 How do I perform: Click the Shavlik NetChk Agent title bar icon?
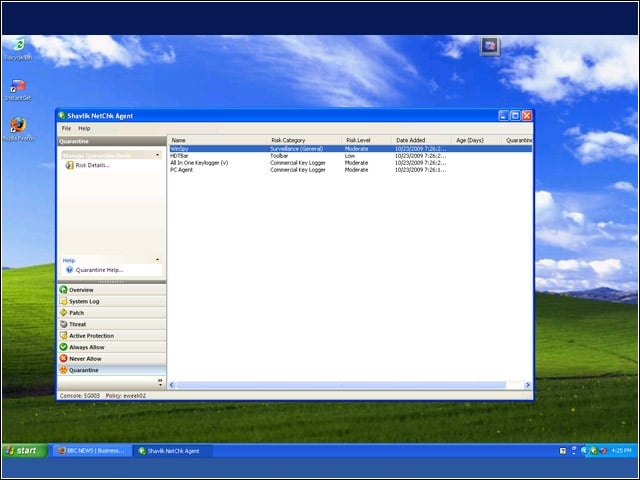click(62, 116)
